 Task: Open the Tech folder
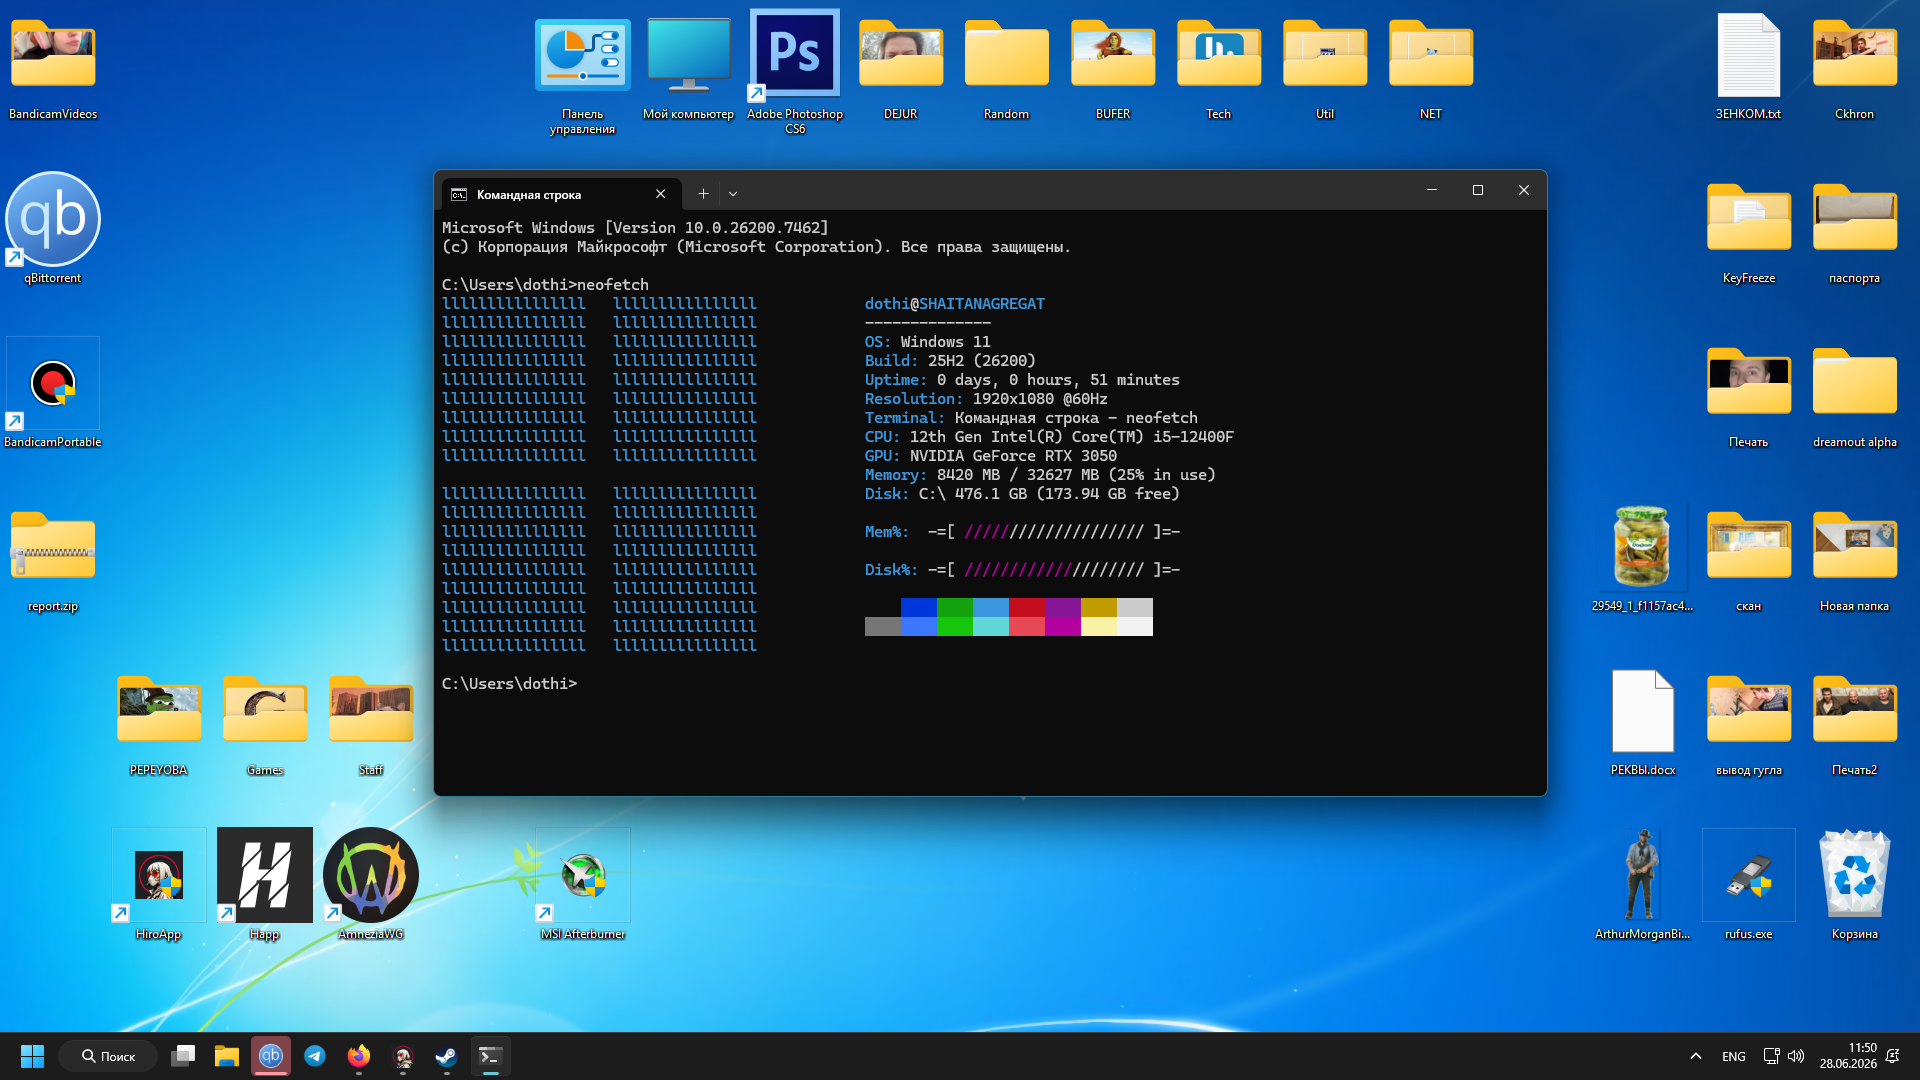[x=1219, y=68]
